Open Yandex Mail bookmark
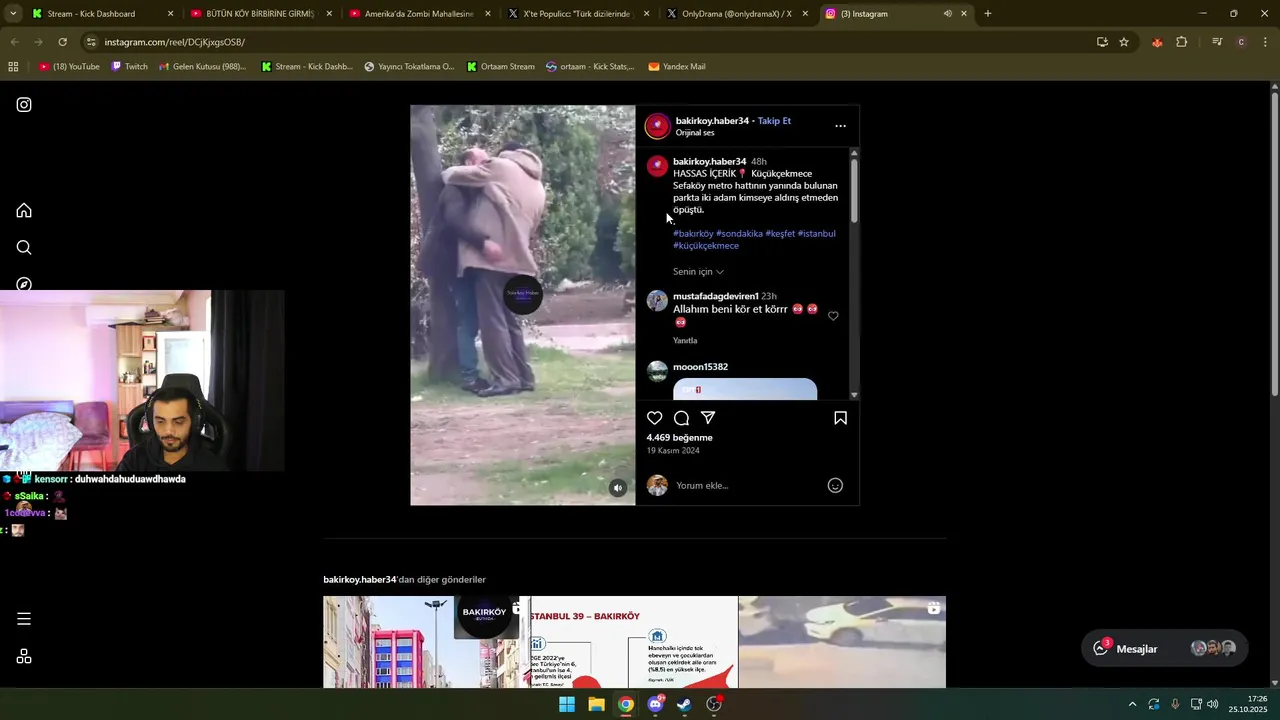 677,67
